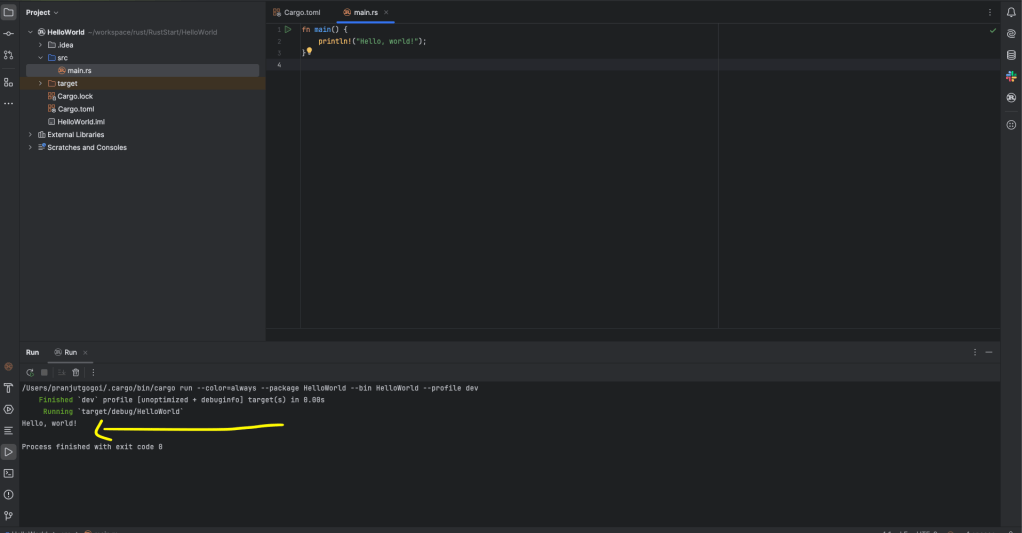Image resolution: width=1022 pixels, height=533 pixels.
Task: Open the Slack plugin sidebar icon
Action: point(1011,75)
